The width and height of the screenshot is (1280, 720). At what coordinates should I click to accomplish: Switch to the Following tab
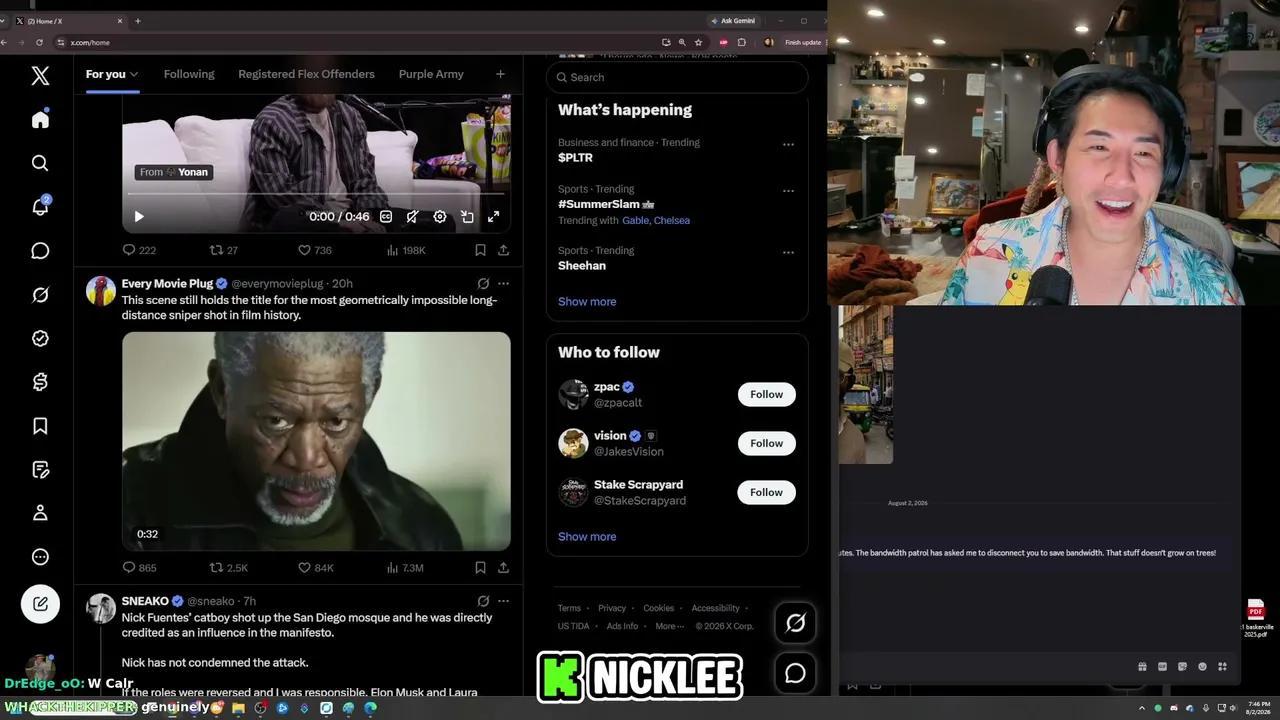click(x=189, y=74)
